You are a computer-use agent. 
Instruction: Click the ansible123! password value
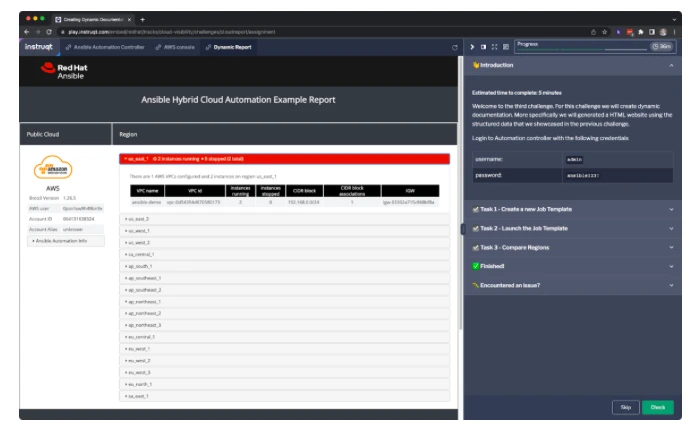(583, 176)
